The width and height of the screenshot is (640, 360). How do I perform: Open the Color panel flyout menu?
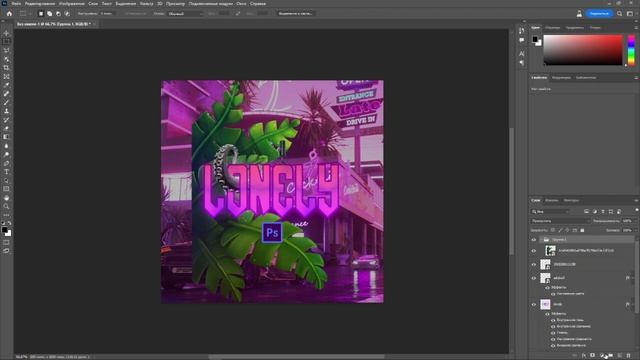pos(636,28)
